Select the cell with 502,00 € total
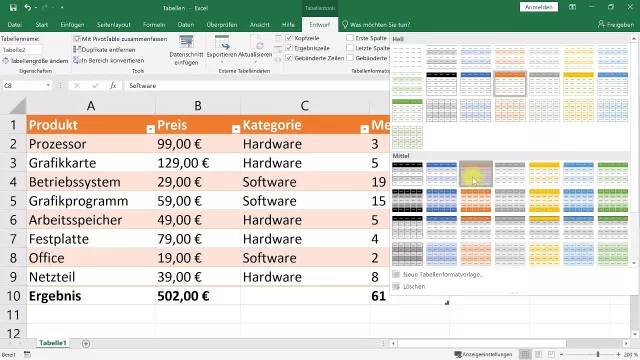 [x=198, y=296]
